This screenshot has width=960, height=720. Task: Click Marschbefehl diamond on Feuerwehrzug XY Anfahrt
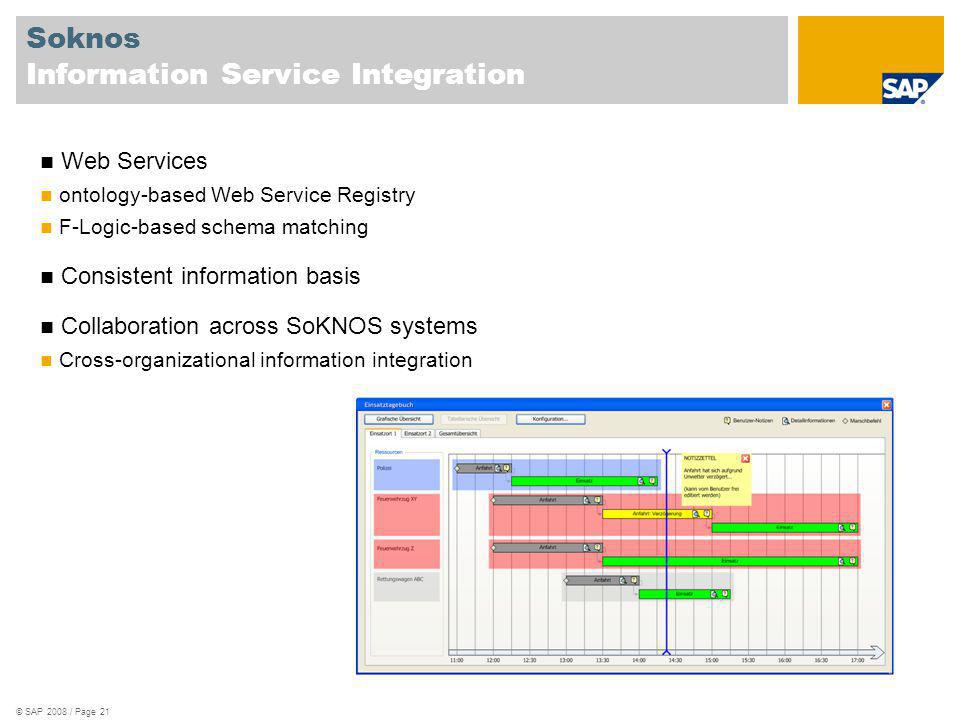[x=493, y=500]
